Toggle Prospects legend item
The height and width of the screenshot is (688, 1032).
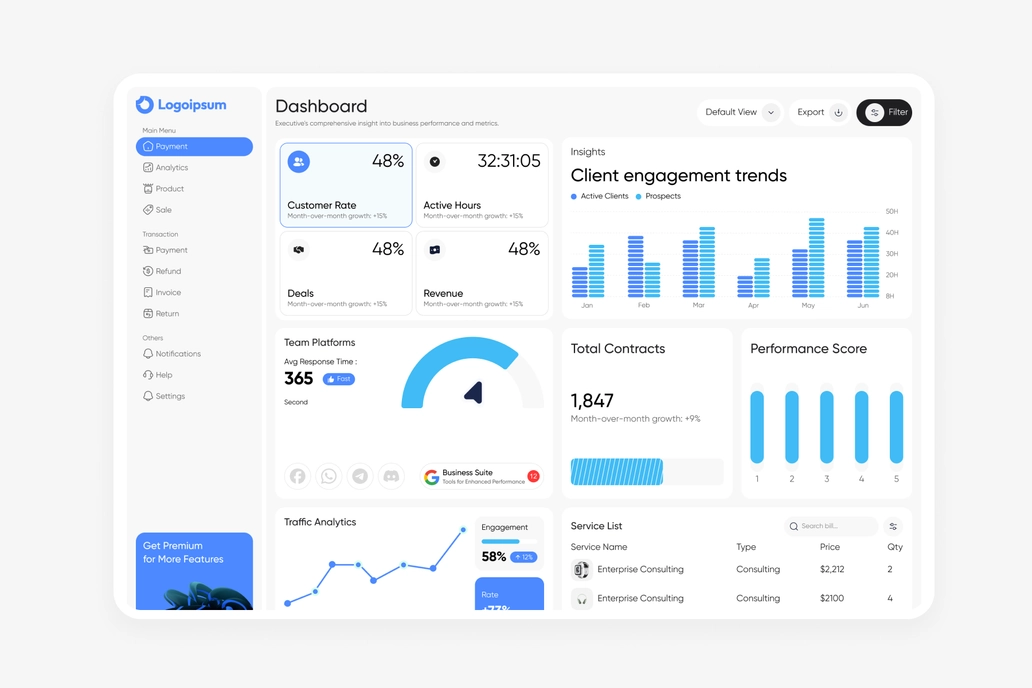click(658, 196)
